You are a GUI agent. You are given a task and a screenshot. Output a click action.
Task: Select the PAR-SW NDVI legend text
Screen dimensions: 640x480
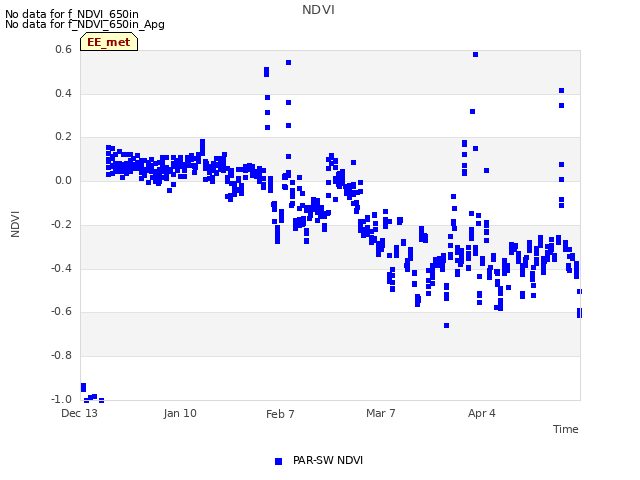click(x=328, y=460)
